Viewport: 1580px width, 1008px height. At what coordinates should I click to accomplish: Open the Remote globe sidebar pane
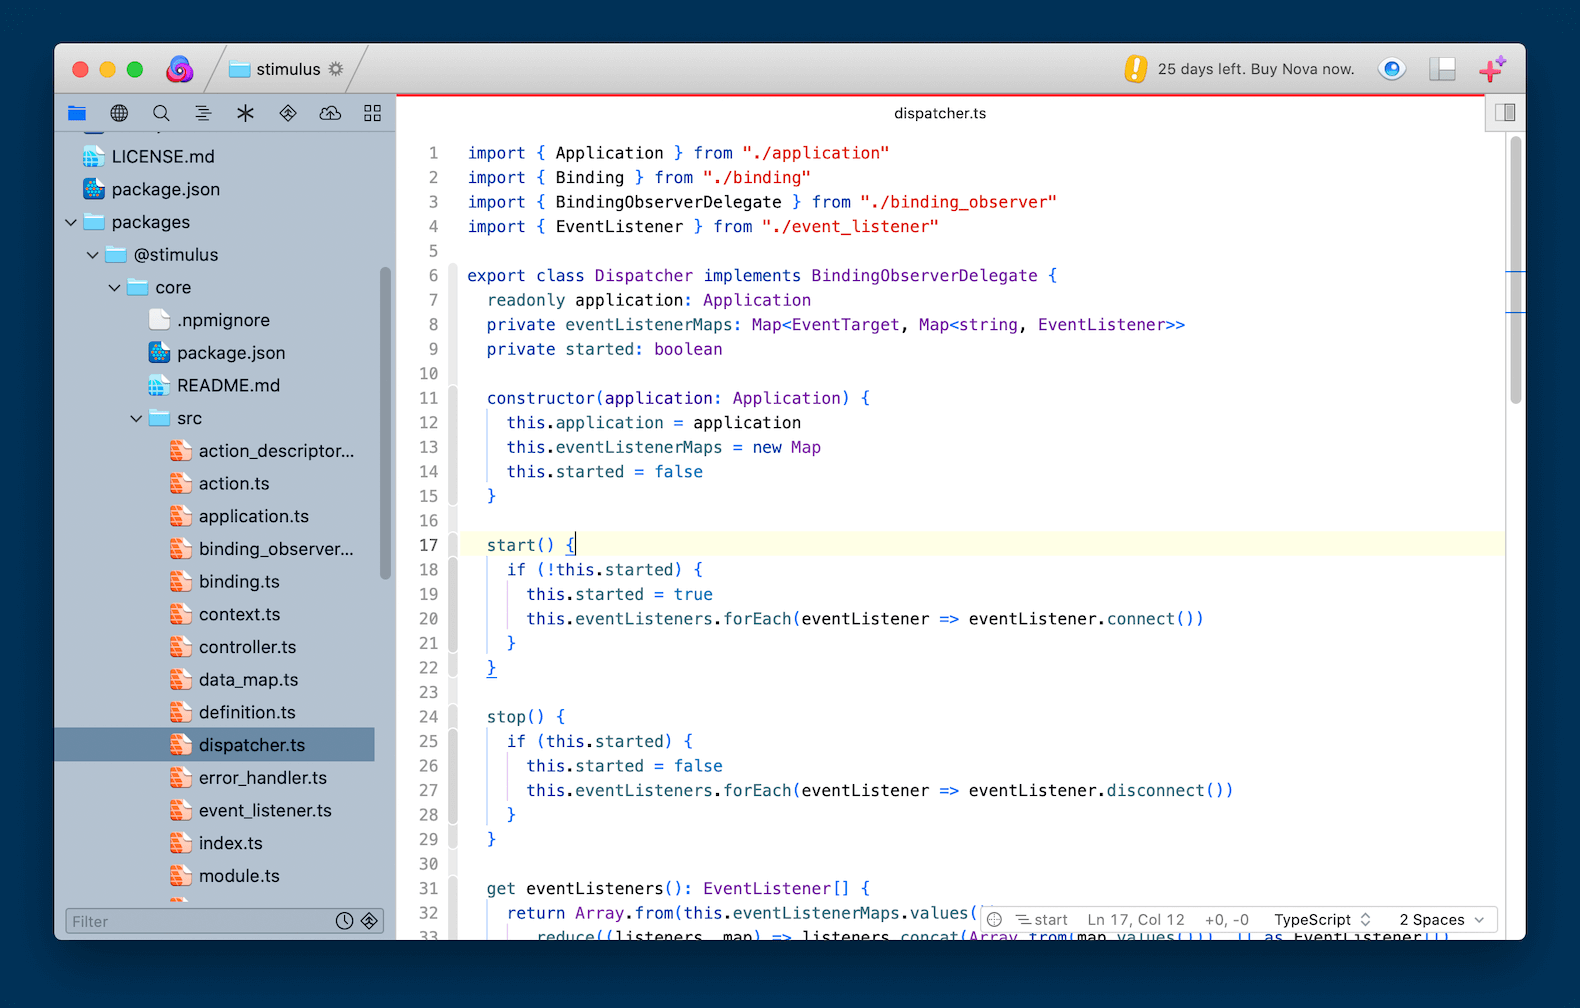pyautogui.click(x=119, y=113)
